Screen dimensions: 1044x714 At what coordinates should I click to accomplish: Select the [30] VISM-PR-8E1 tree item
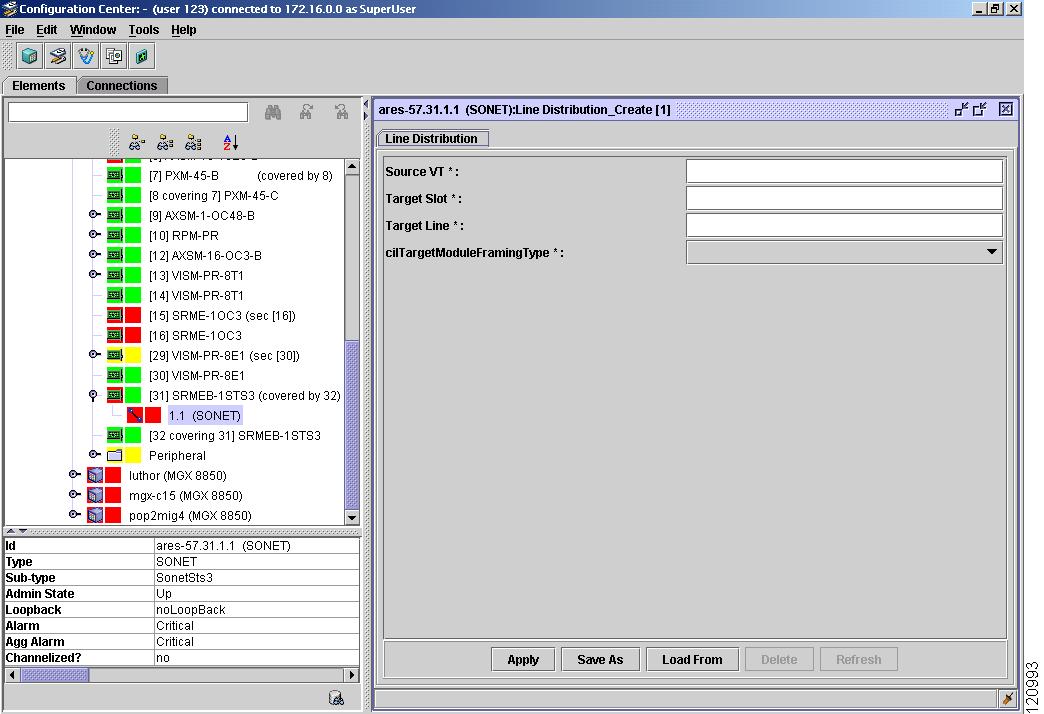(196, 376)
